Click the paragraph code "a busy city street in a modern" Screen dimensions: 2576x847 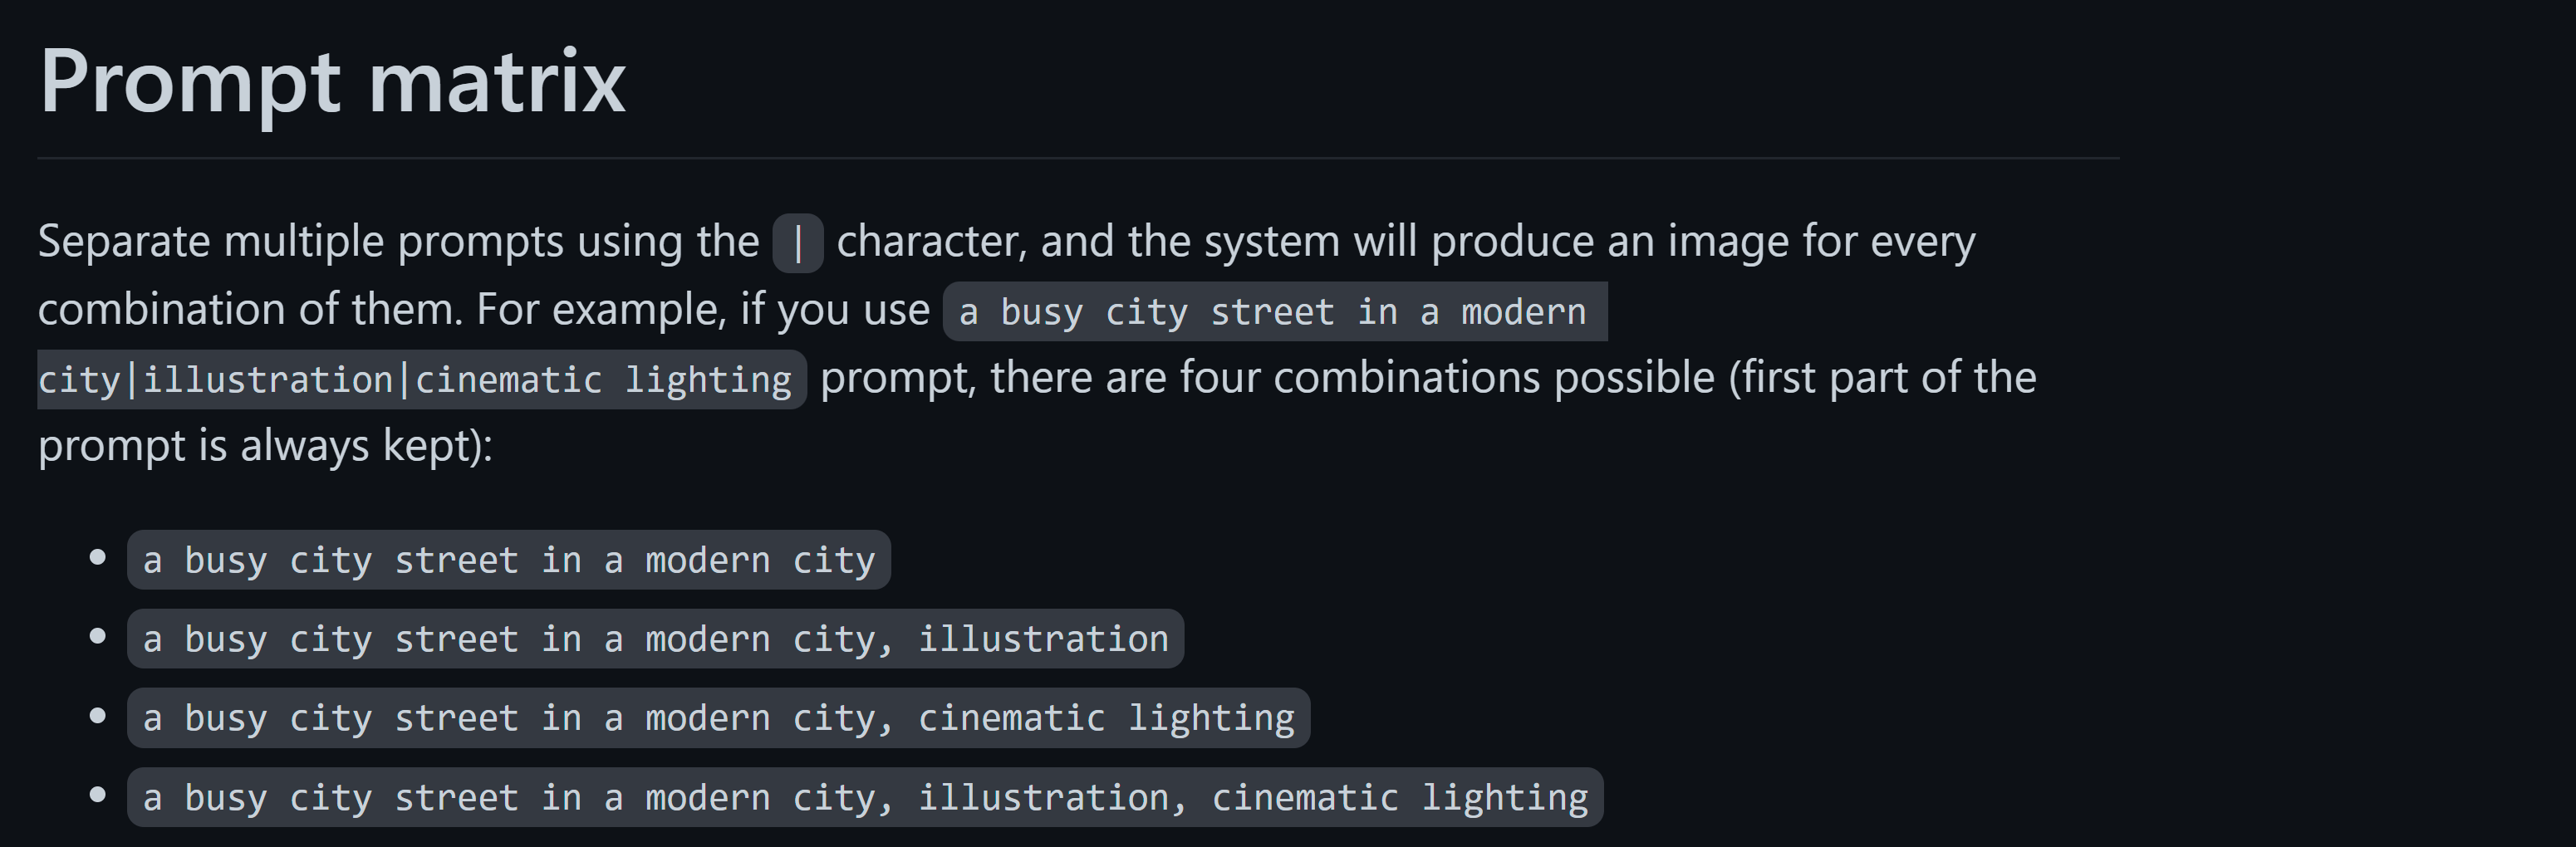click(1273, 312)
